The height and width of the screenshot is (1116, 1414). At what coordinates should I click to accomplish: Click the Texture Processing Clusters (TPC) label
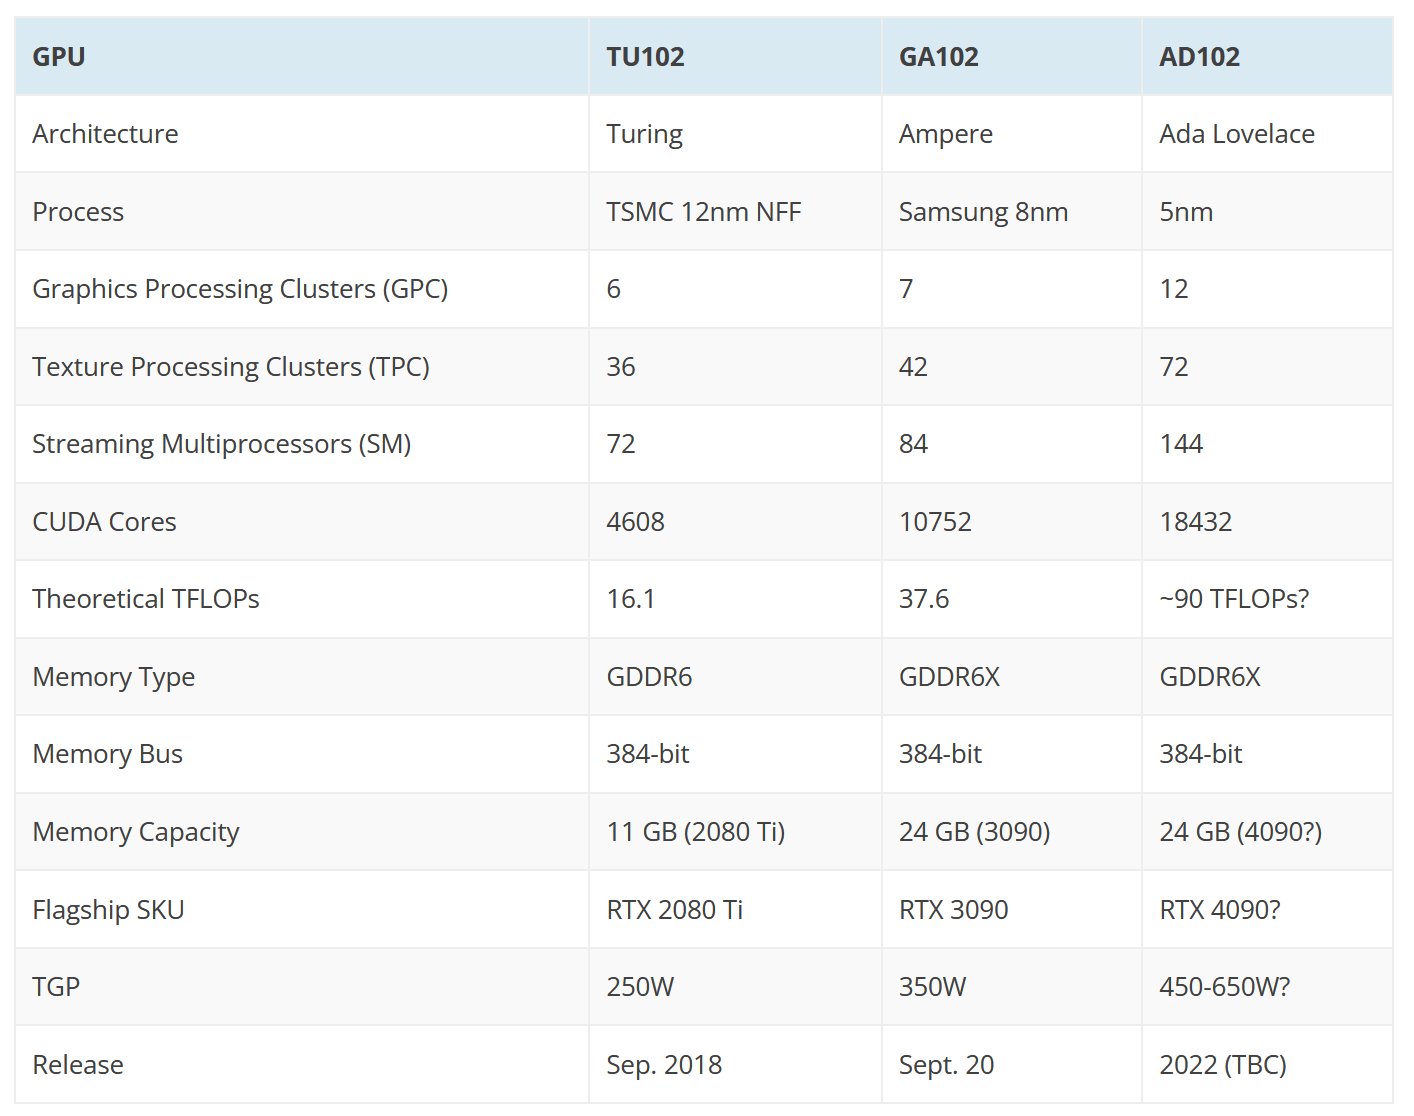point(231,367)
